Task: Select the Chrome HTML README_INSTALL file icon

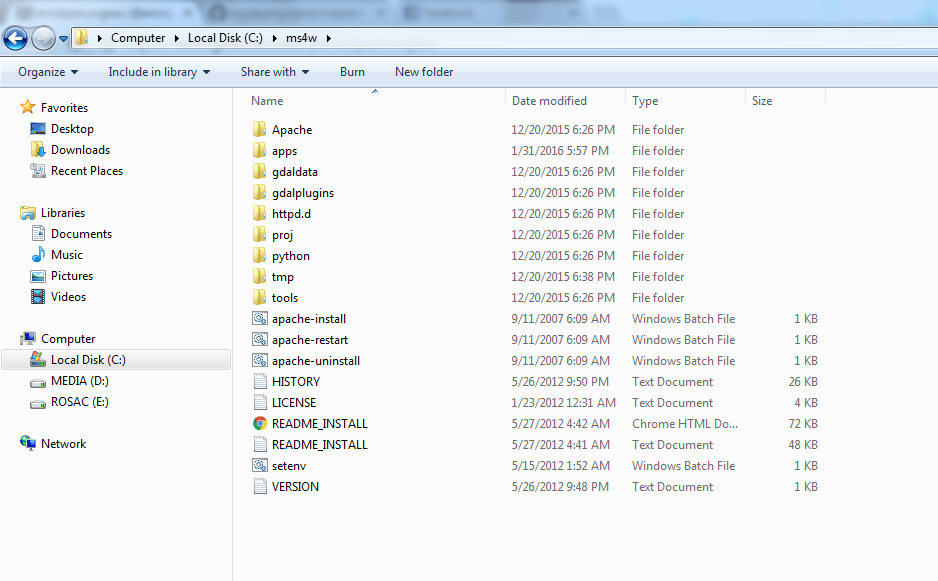Action: tap(260, 424)
